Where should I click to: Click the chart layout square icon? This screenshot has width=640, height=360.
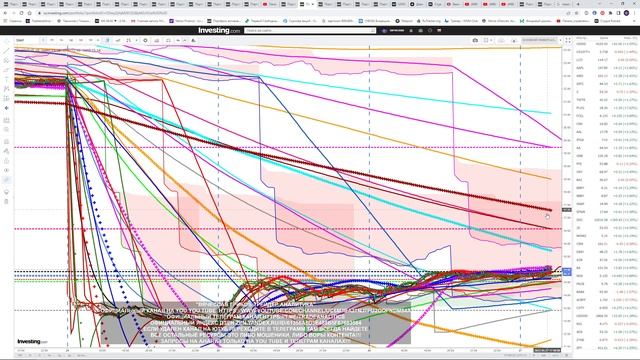[x=486, y=40]
